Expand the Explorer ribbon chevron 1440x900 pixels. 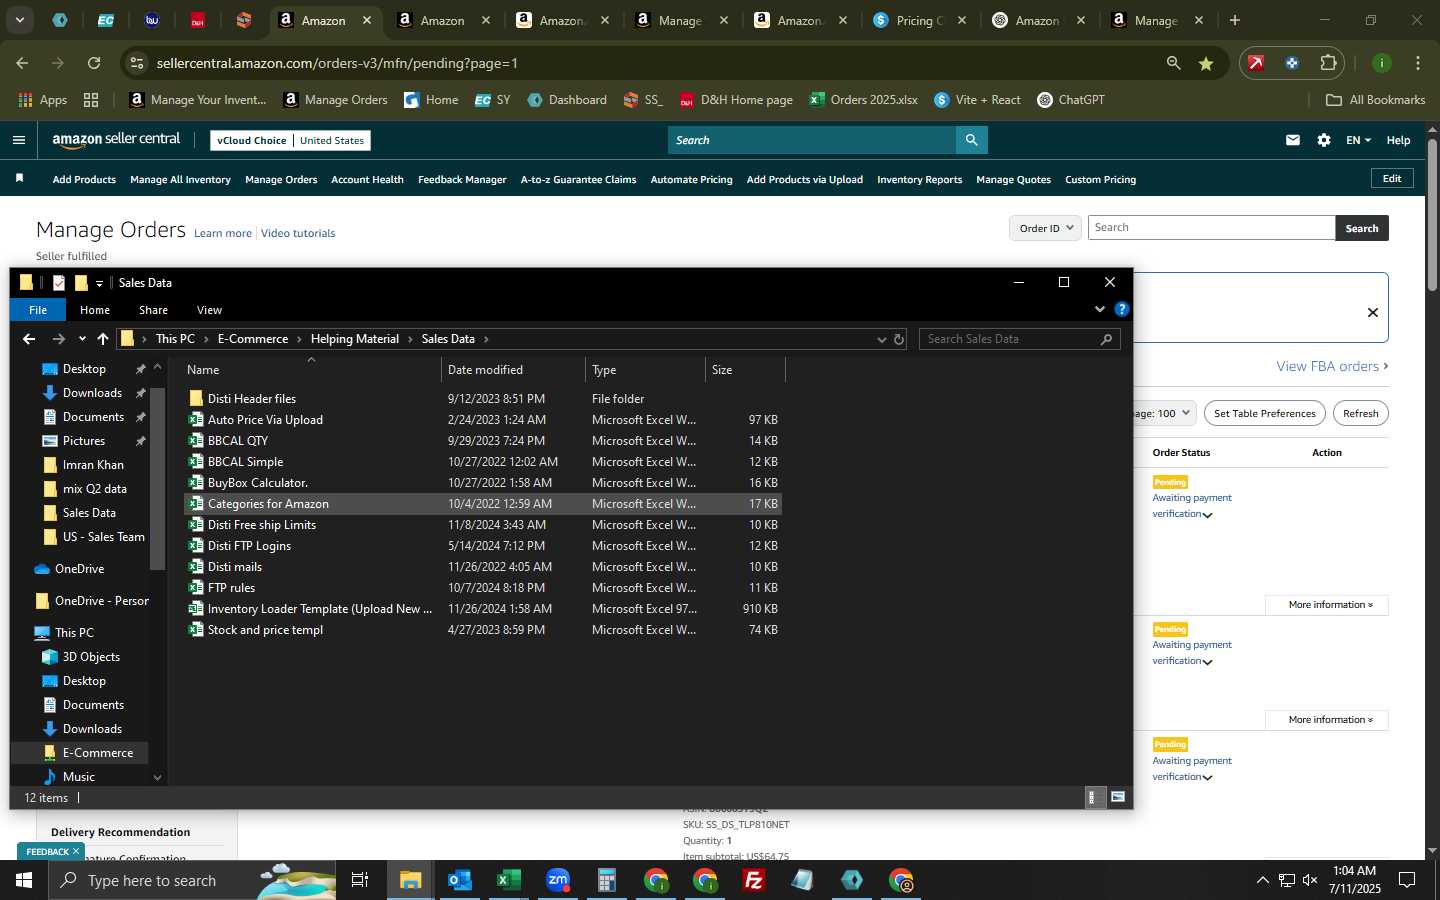(1100, 309)
